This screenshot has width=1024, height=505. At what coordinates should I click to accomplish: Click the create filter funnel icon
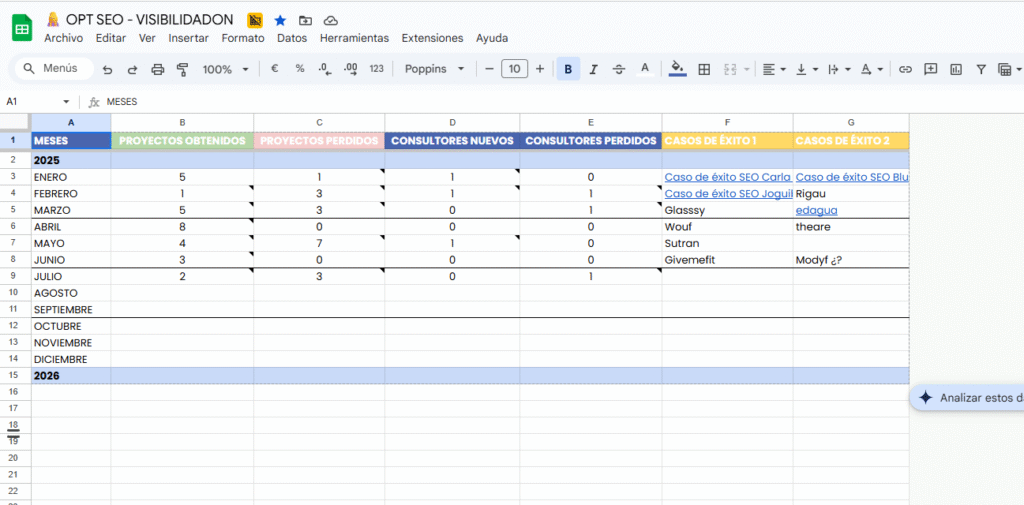tap(980, 69)
